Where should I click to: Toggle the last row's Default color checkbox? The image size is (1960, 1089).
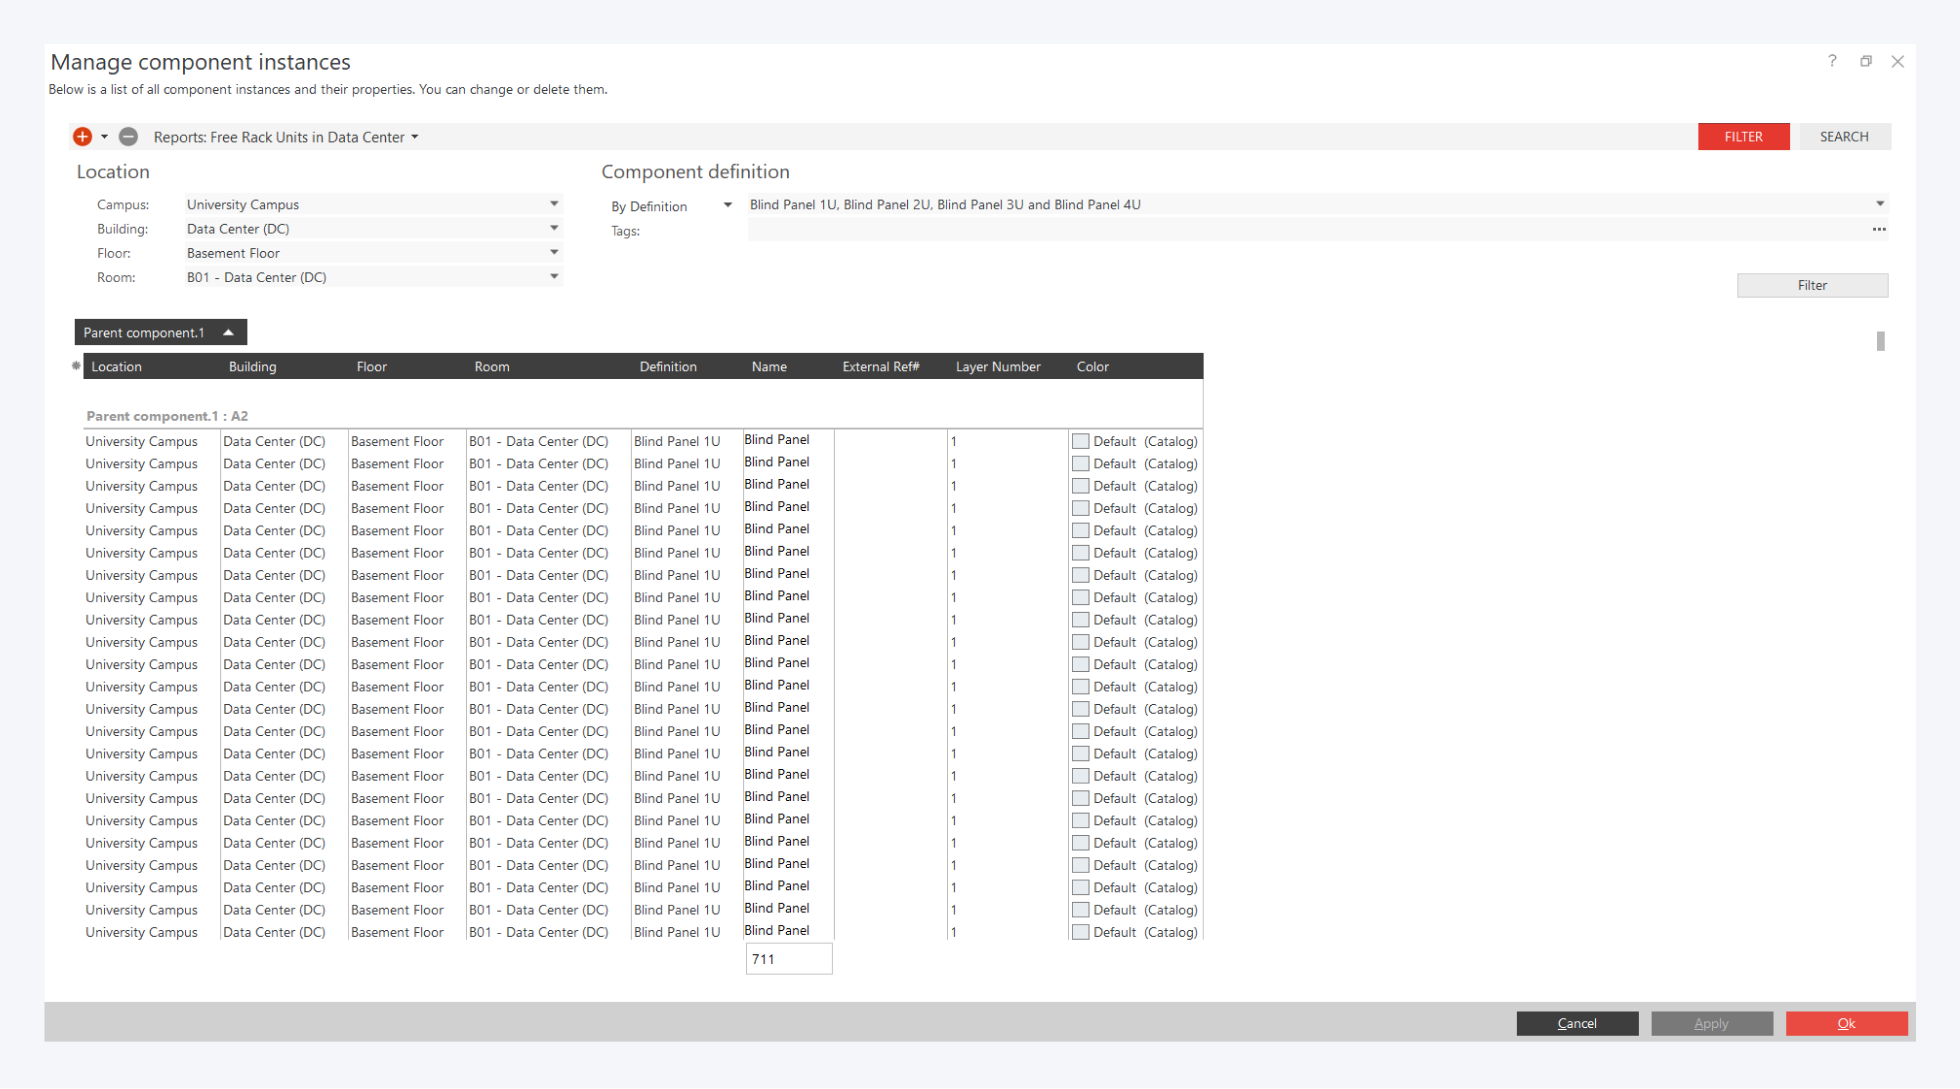point(1080,932)
